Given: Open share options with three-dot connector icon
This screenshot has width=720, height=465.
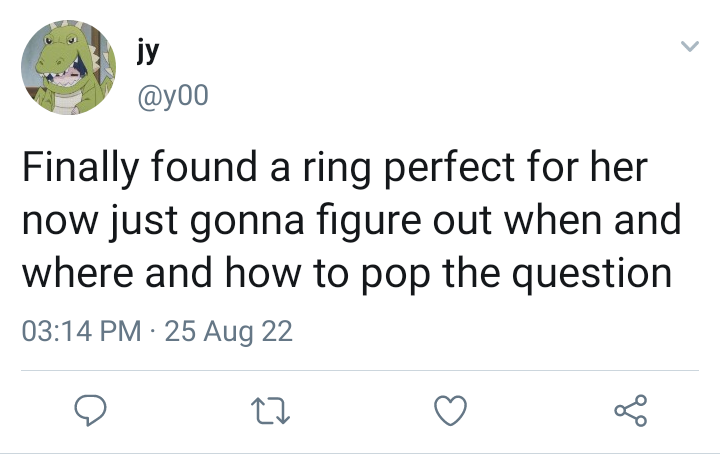Looking at the screenshot, I should point(631,410).
